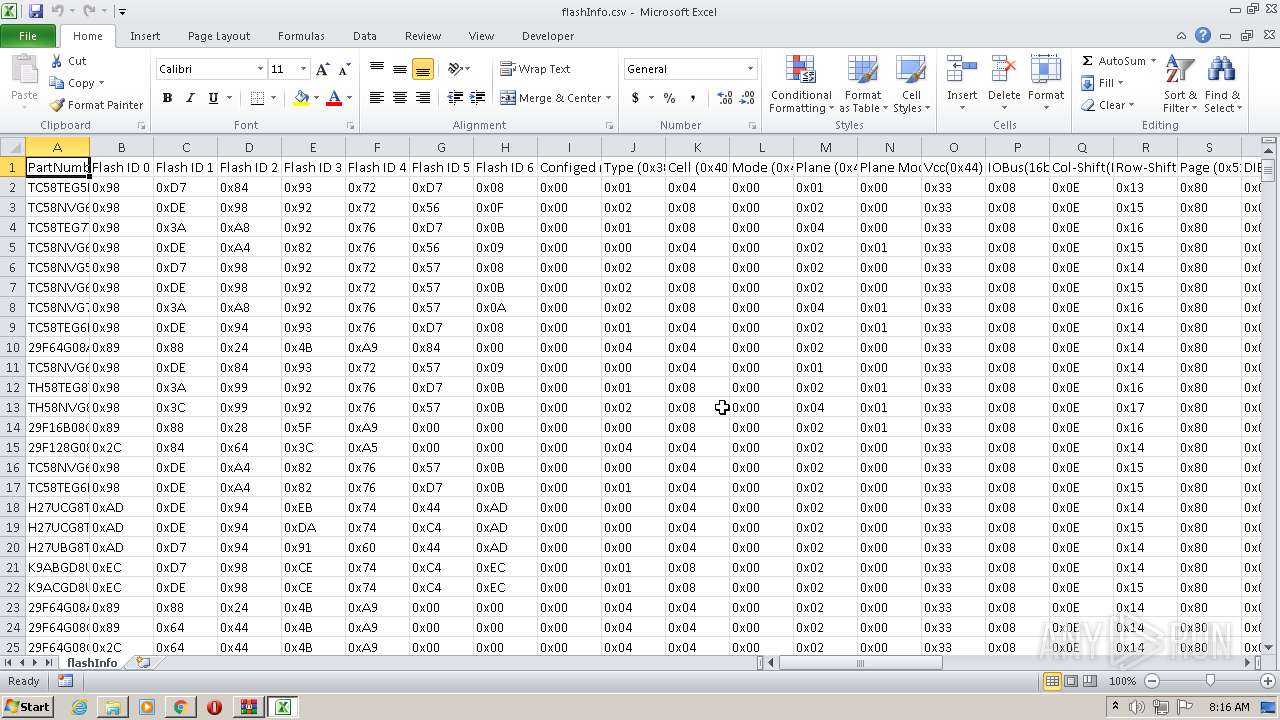The image size is (1280, 720).
Task: Click the AutoSum sigma icon
Action: coord(1087,61)
